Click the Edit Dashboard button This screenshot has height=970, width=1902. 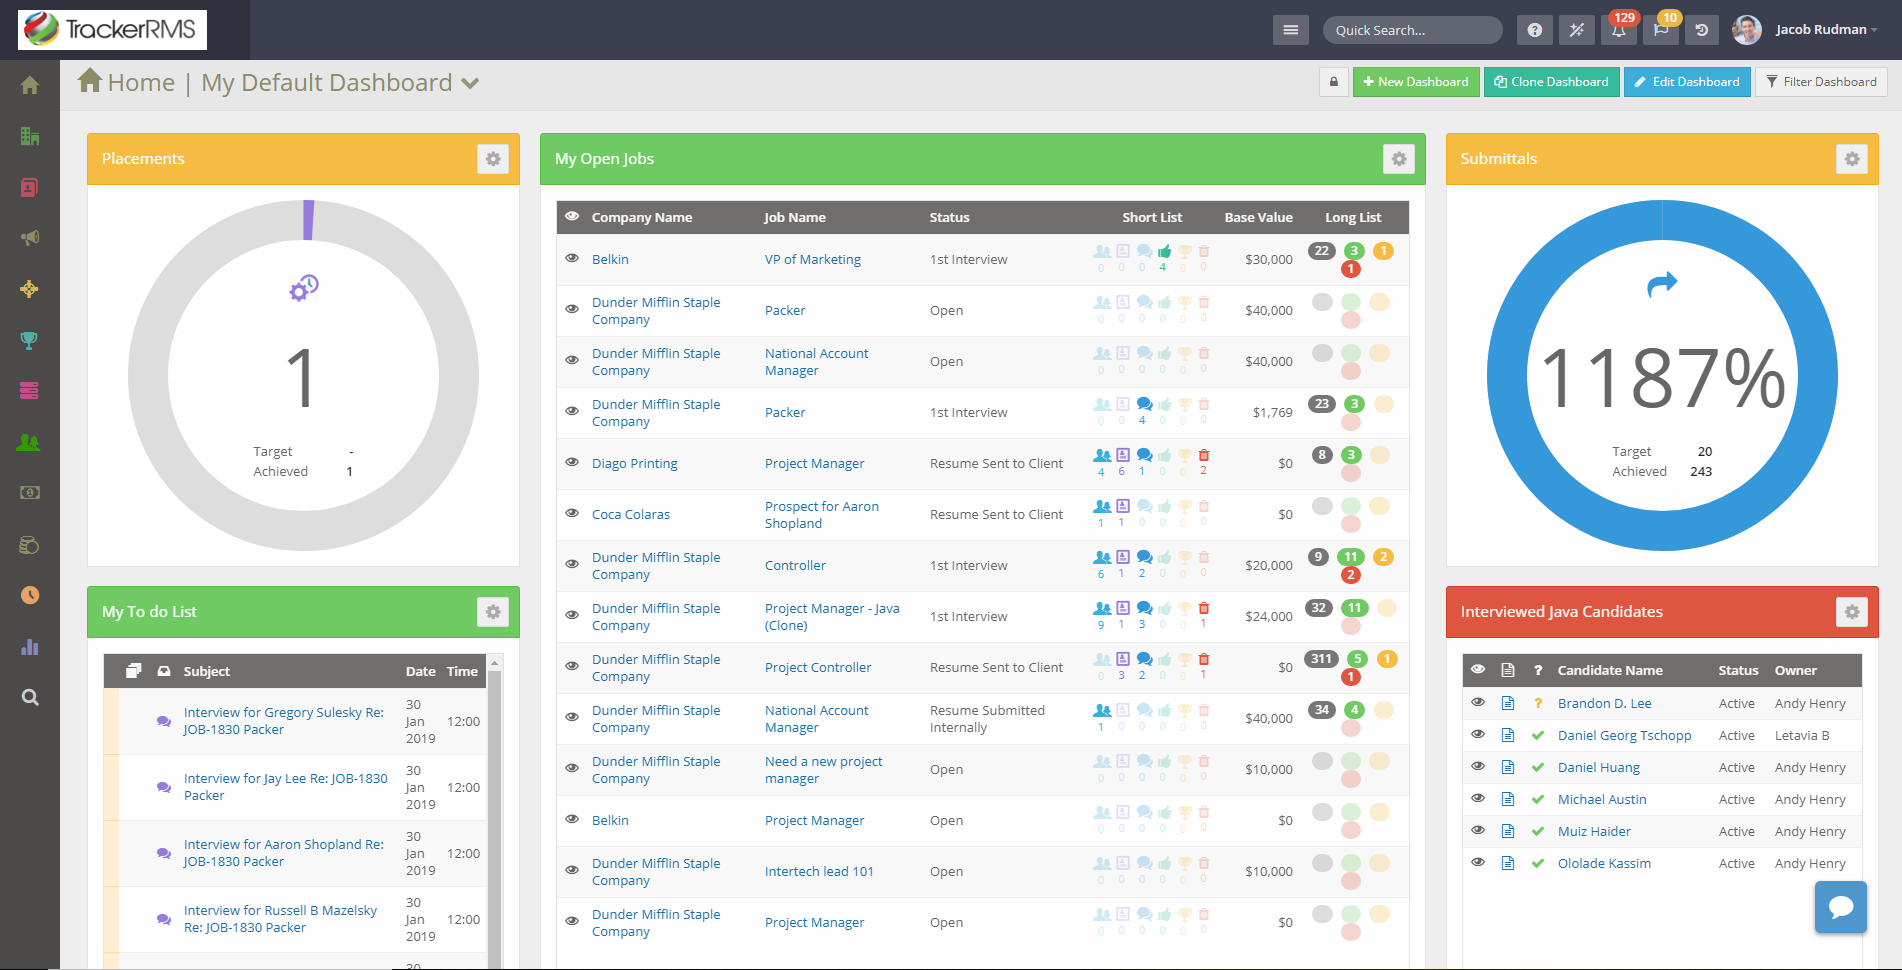[1687, 82]
